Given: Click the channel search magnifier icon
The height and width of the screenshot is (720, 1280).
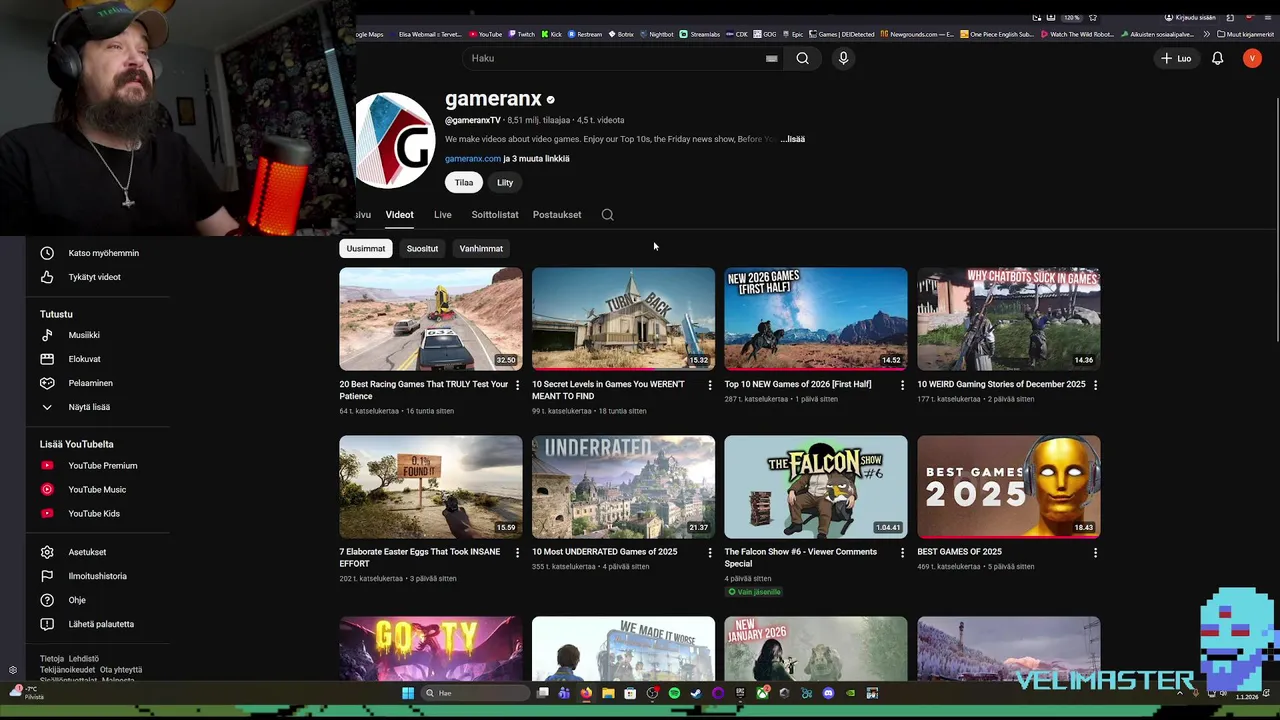Looking at the screenshot, I should [607, 214].
